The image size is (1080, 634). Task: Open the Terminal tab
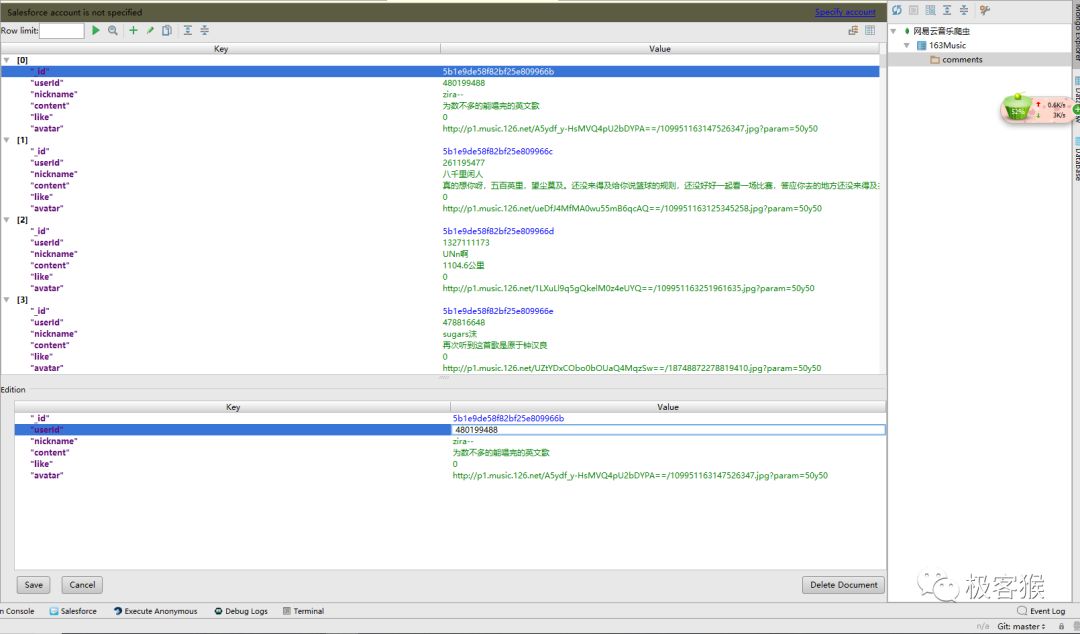[x=303, y=611]
